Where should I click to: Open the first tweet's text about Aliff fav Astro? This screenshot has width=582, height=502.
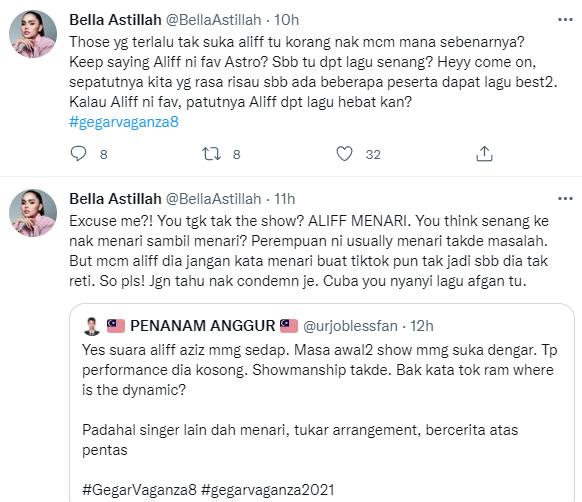coord(313,72)
